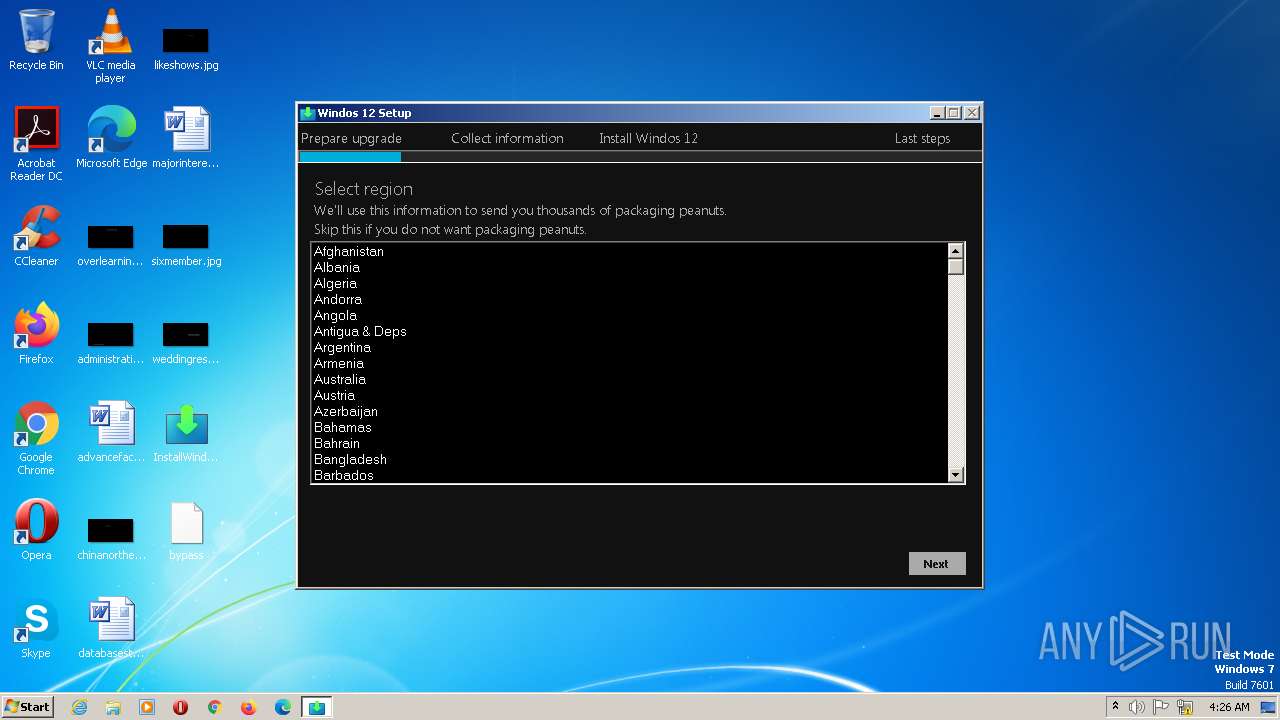
Task: Open Windows Media Player taskbar icon
Action: point(147,707)
